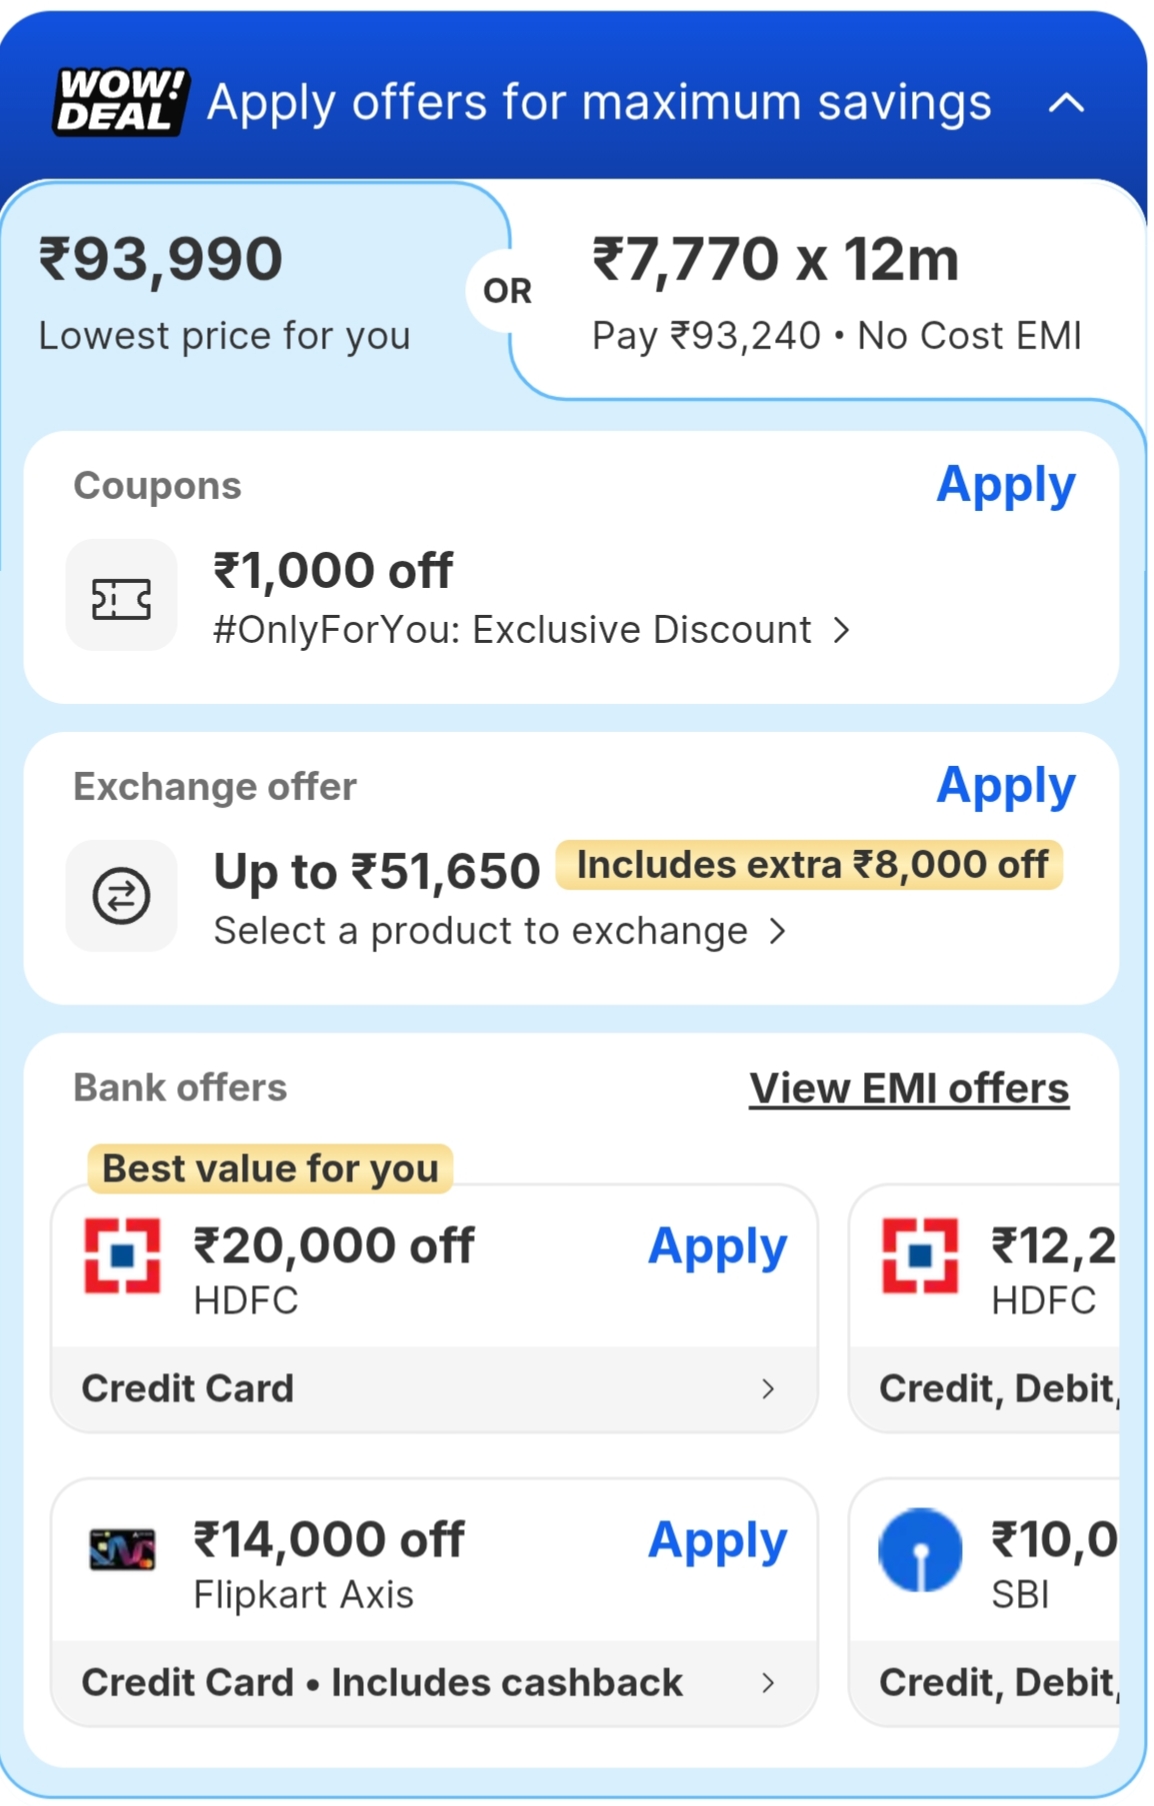
Task: Open View EMI offers link
Action: 909,1089
